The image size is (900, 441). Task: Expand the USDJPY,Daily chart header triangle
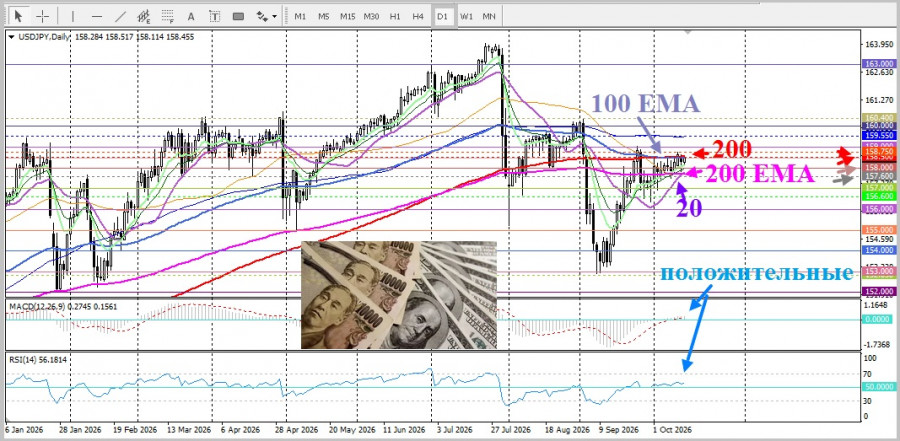[11, 37]
